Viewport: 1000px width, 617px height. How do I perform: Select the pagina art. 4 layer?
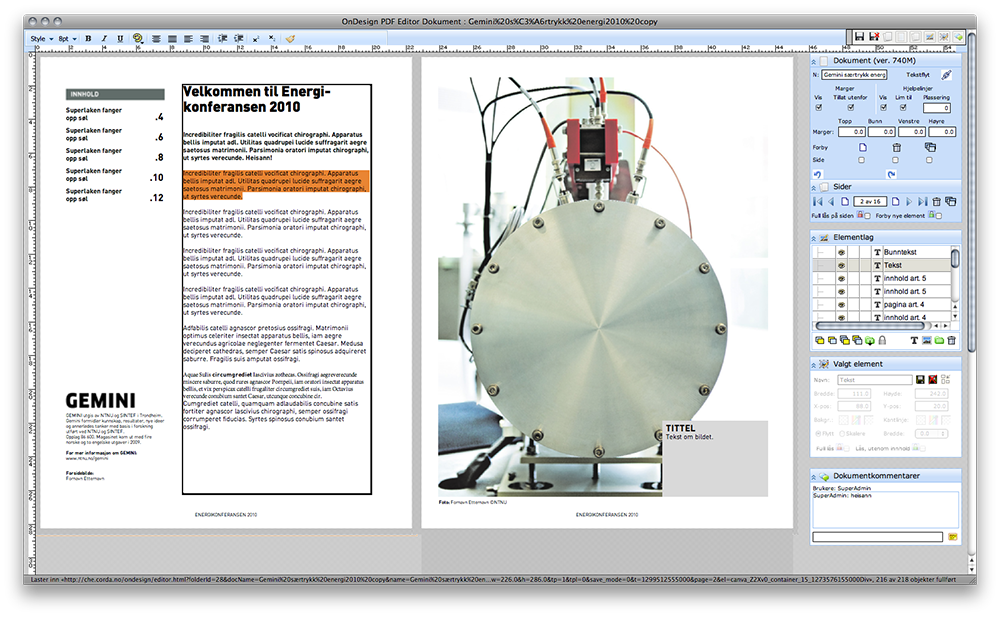tap(903, 304)
